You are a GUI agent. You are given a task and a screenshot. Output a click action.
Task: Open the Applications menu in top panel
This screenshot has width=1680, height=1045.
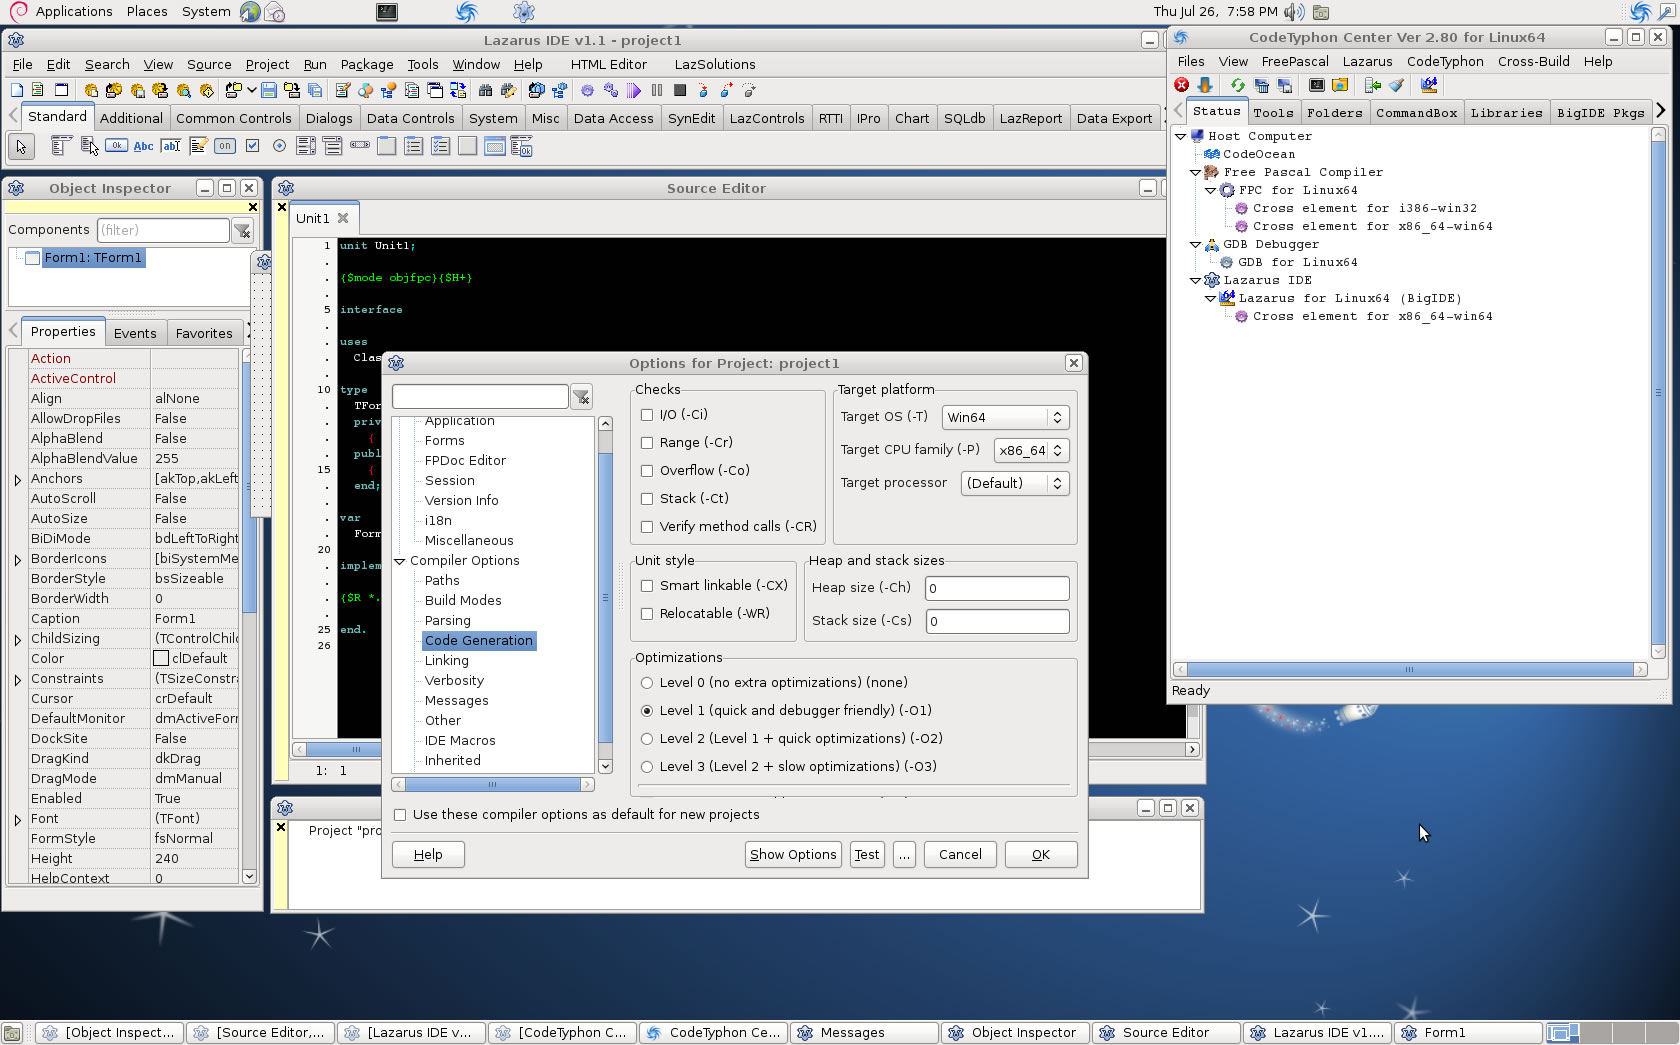pos(74,11)
